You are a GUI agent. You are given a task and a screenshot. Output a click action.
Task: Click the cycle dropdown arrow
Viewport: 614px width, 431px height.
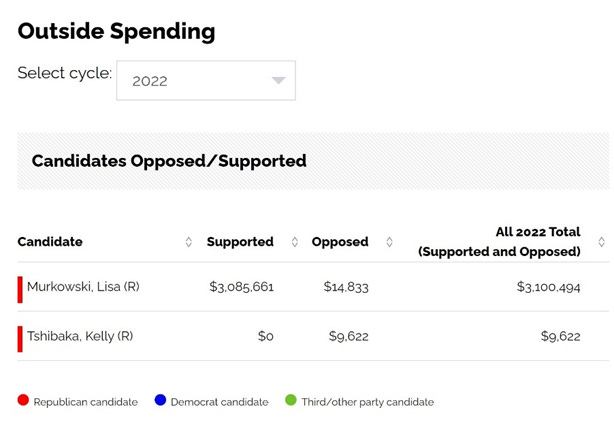click(x=279, y=81)
